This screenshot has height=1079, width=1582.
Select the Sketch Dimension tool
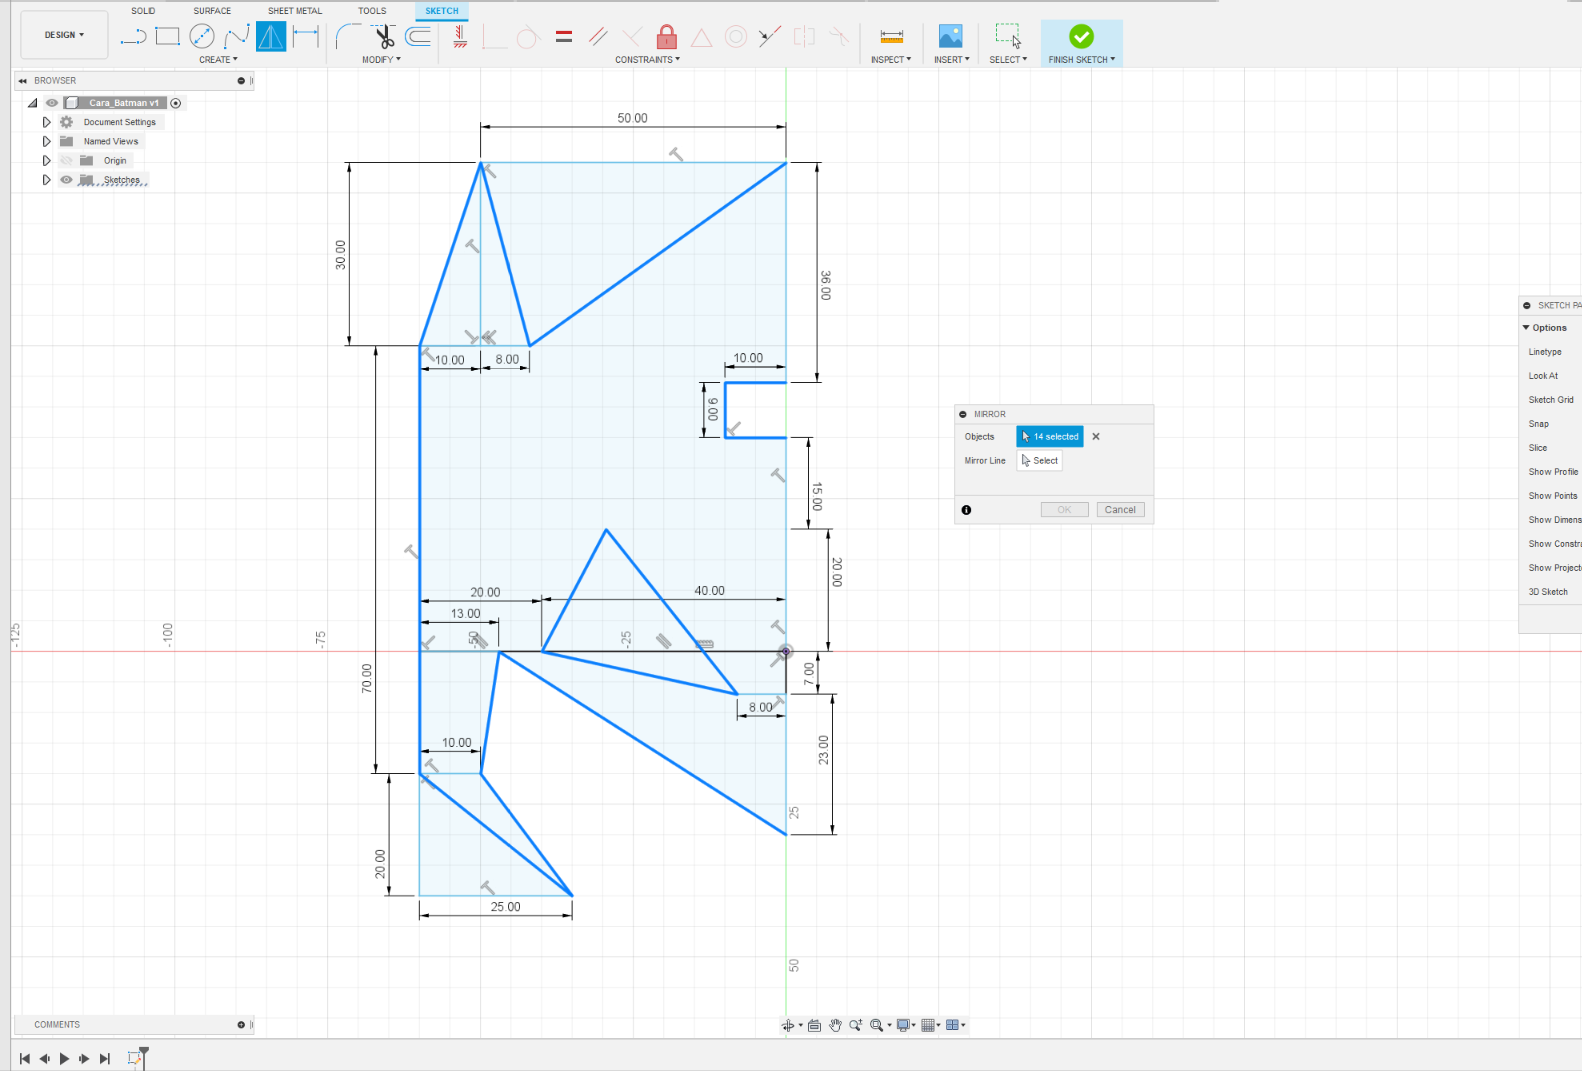coord(306,37)
